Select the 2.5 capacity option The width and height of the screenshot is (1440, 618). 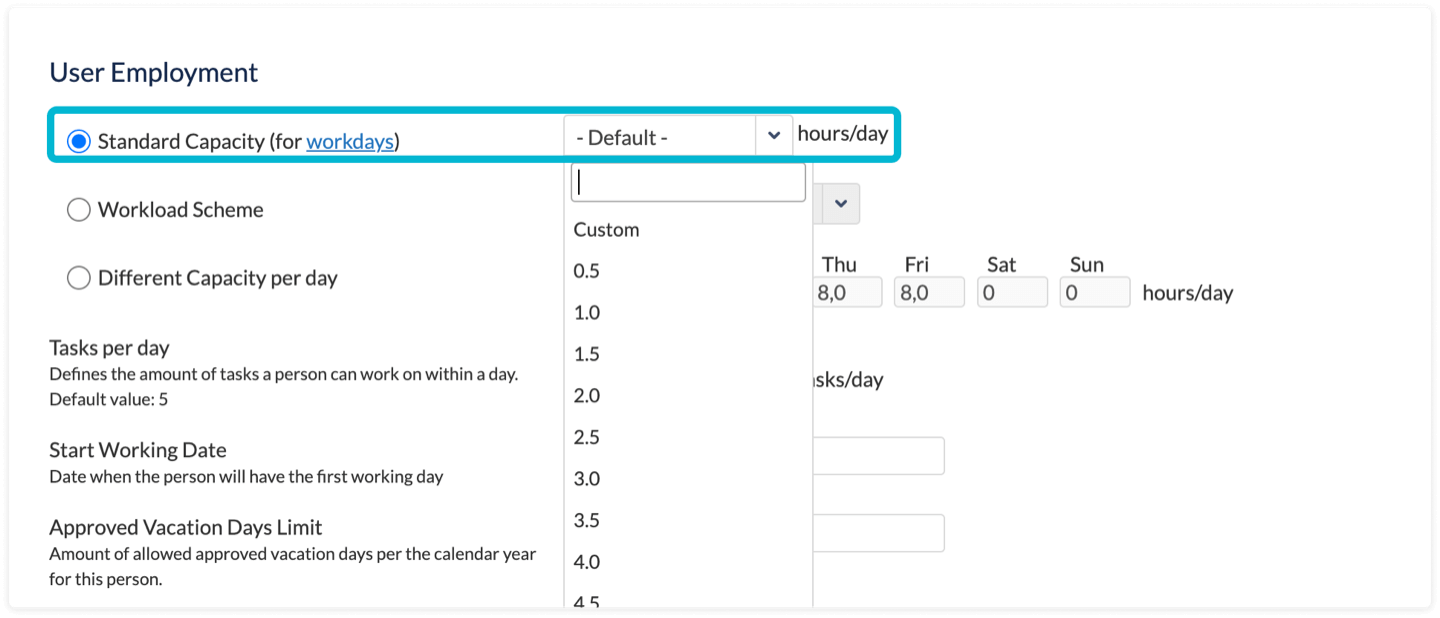(x=587, y=438)
